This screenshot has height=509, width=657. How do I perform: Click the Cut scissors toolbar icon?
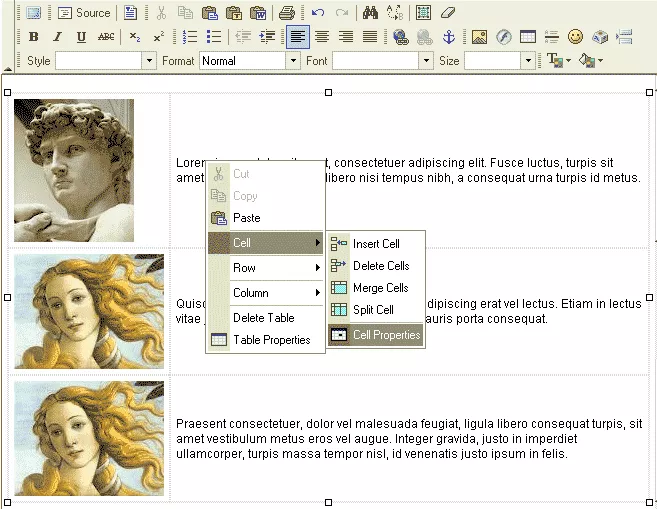pos(161,13)
